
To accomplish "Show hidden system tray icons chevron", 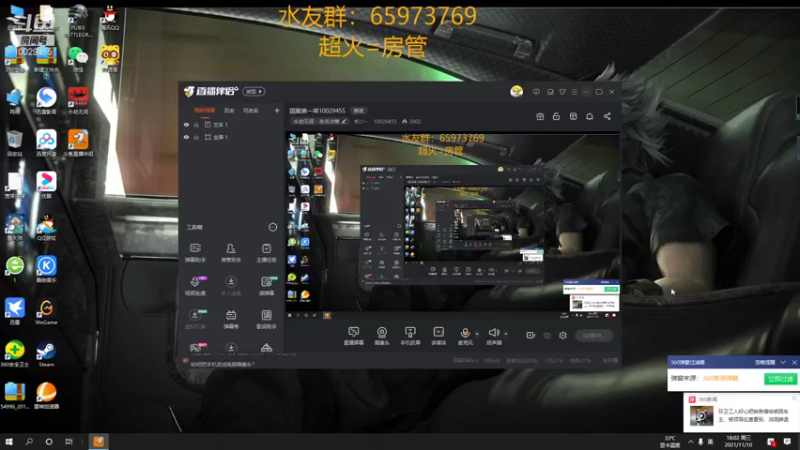I will coord(690,441).
